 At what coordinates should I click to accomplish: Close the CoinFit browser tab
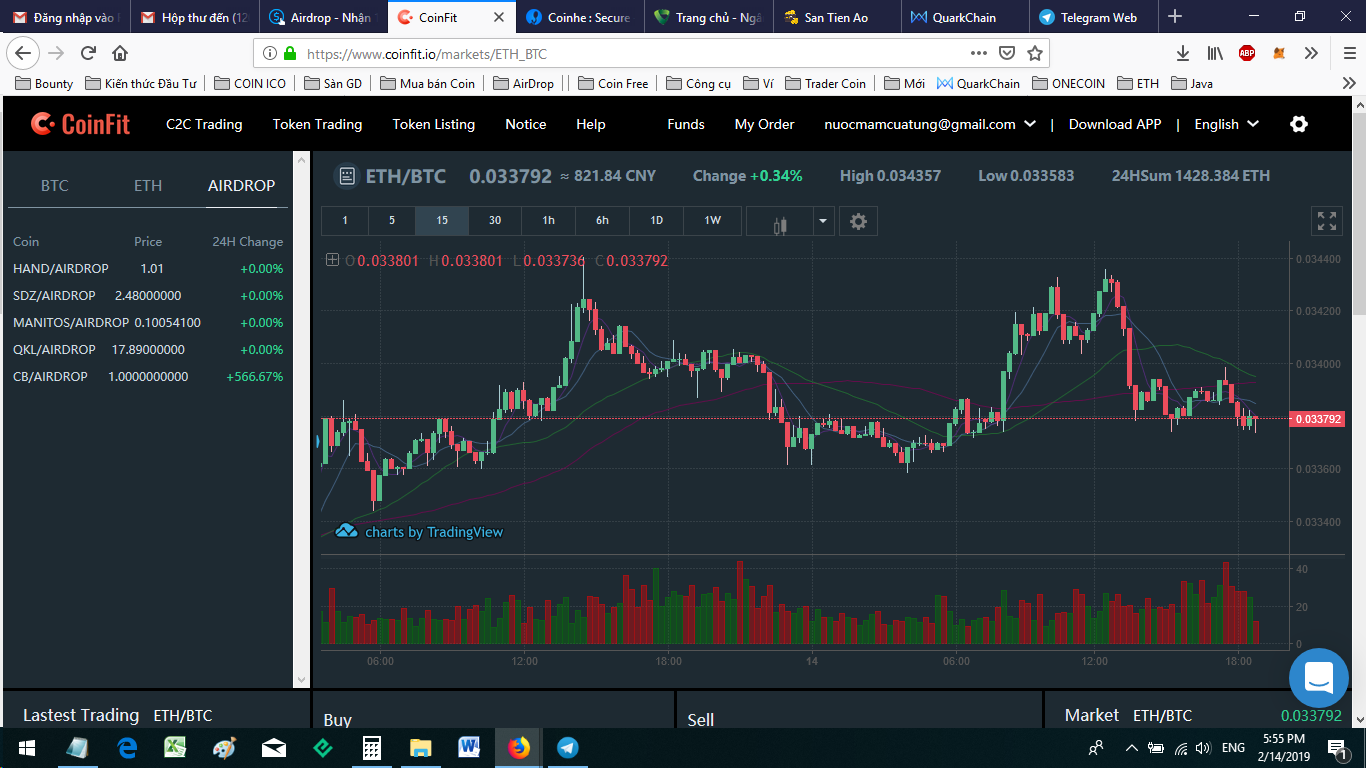click(x=499, y=17)
